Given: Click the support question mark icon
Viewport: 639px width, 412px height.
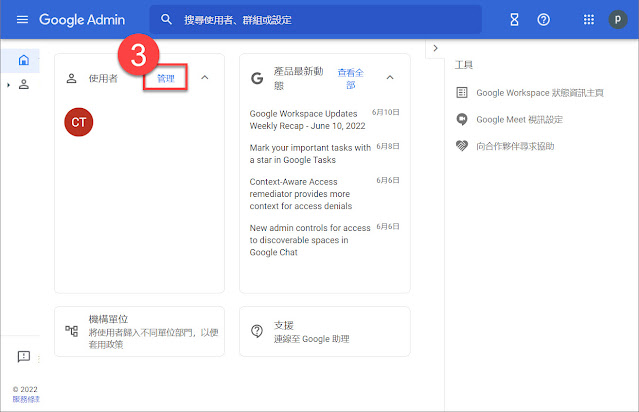Looking at the screenshot, I should (x=257, y=331).
